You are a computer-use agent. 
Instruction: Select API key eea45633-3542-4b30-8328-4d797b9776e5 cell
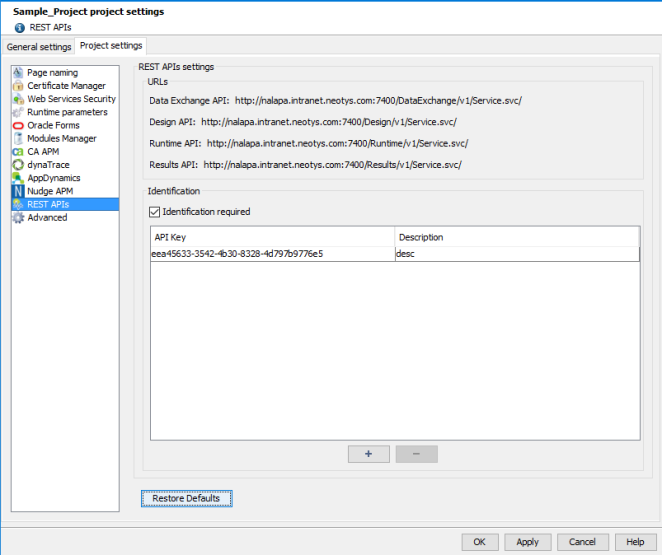pyautogui.click(x=273, y=254)
